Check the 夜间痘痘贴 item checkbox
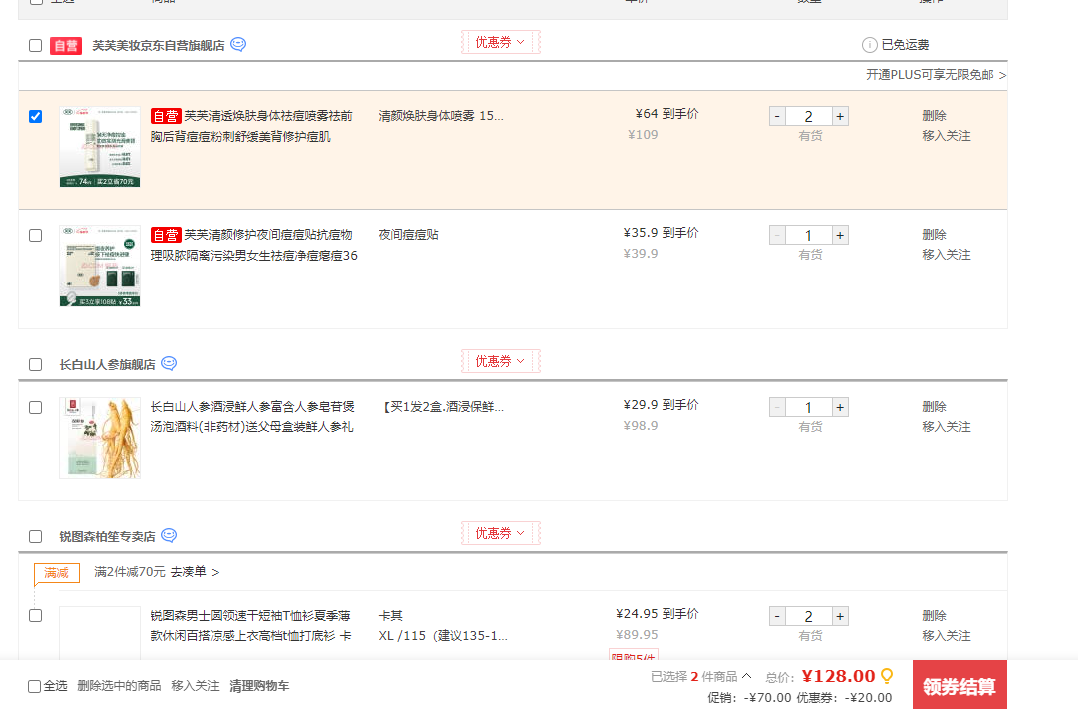 point(36,235)
